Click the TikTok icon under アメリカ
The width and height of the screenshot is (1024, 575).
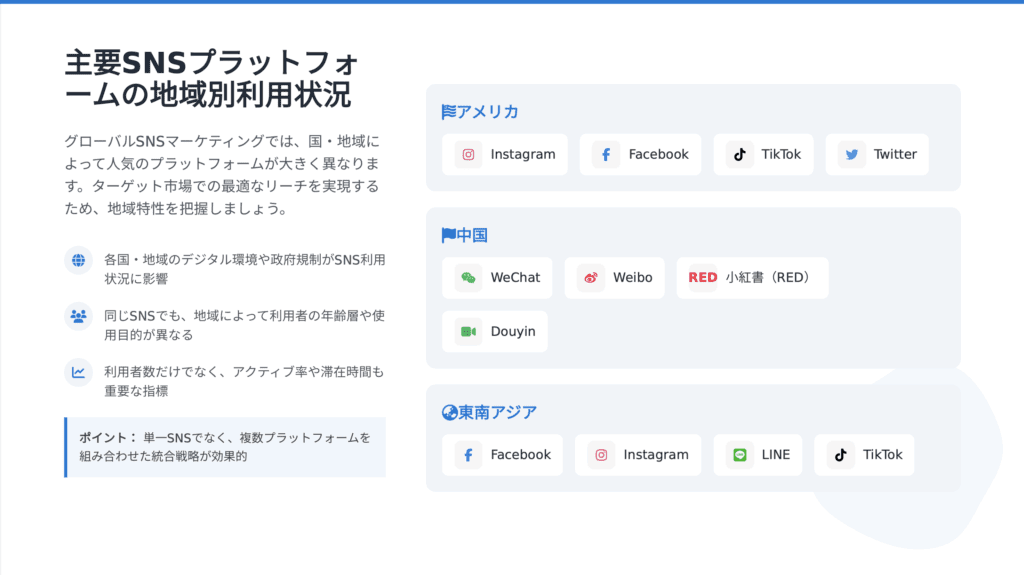click(739, 155)
